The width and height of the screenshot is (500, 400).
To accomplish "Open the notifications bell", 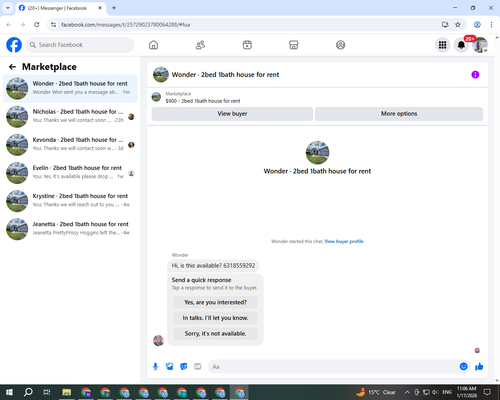I will [461, 45].
